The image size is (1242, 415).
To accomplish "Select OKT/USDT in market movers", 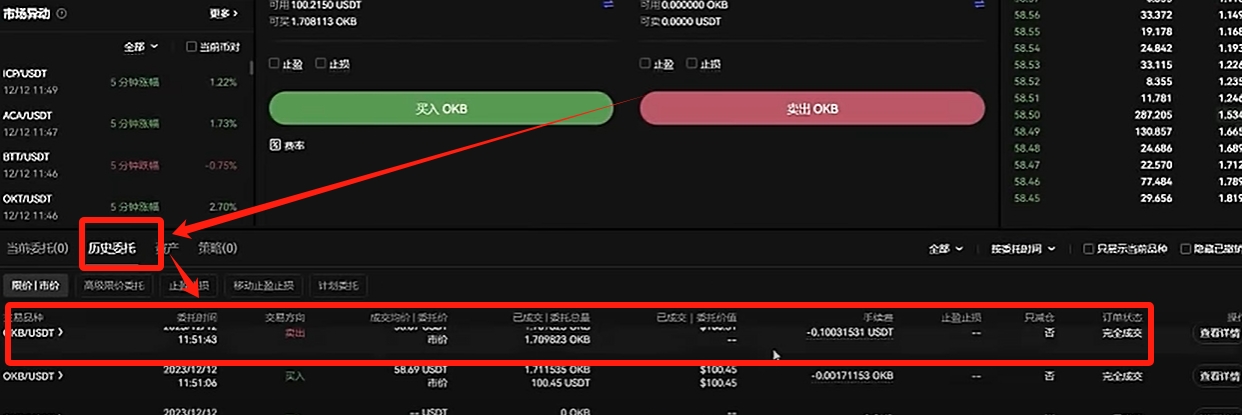I will (x=27, y=199).
